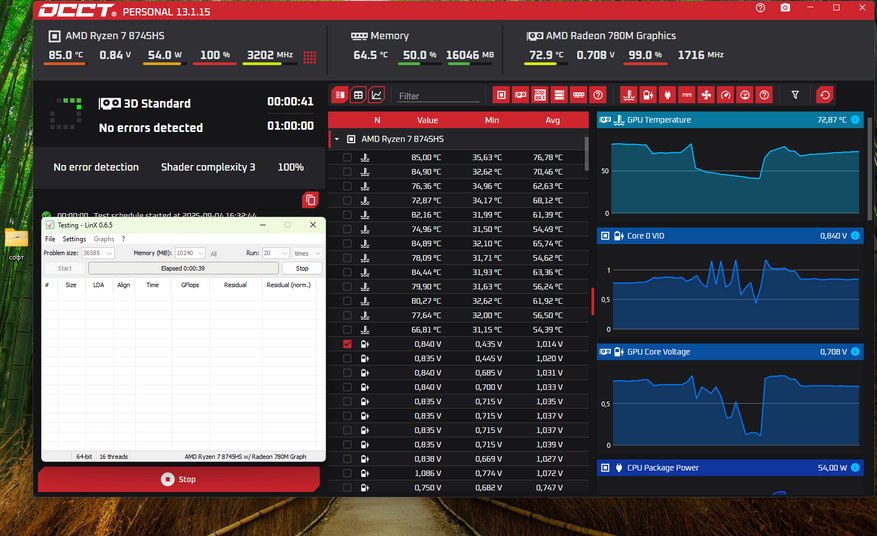Collapse the AMD Ryzen 7 8745HS sensor group
This screenshot has width=877, height=536.
(337, 139)
